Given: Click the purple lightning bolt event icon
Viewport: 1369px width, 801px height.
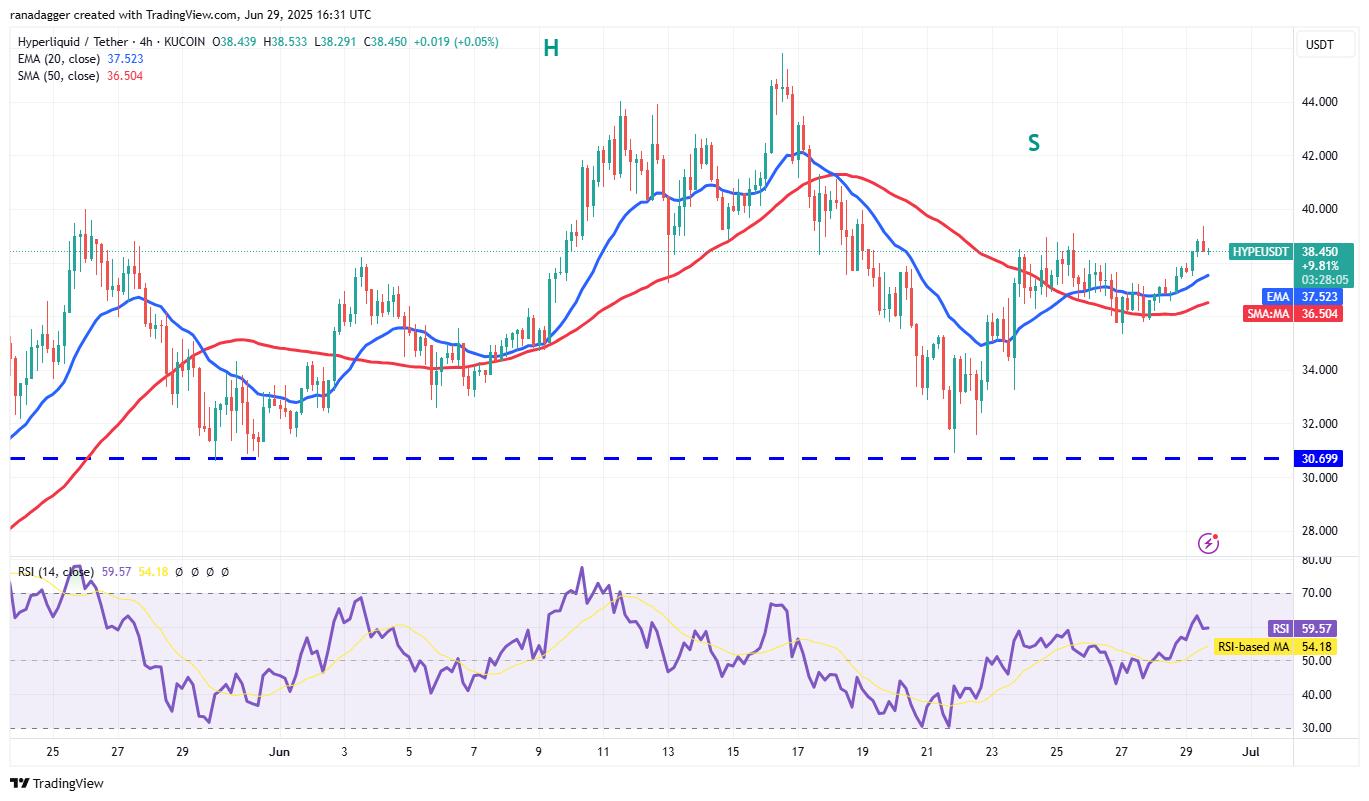Looking at the screenshot, I should point(1208,543).
